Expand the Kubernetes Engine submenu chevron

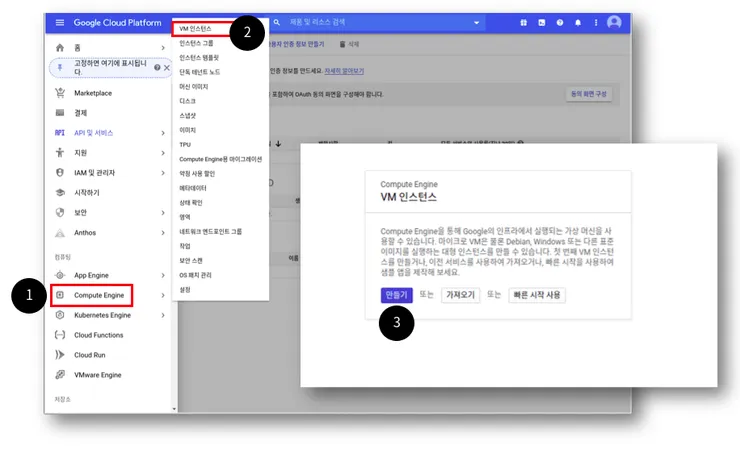click(x=163, y=315)
